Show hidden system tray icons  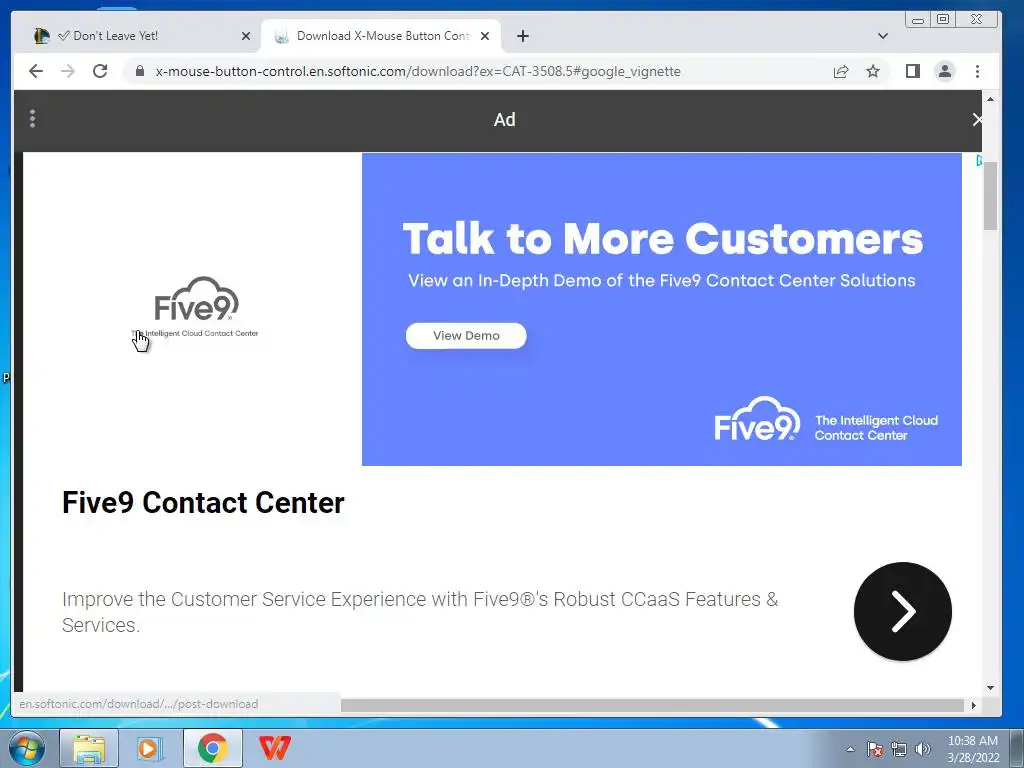point(850,750)
